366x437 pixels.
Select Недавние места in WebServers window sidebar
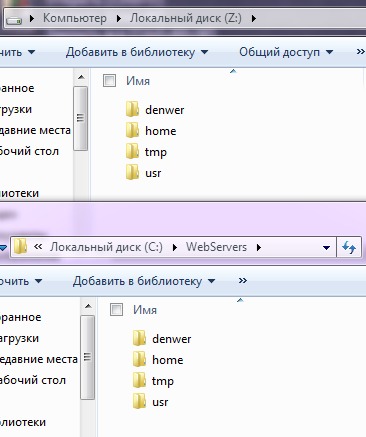[x=39, y=359]
